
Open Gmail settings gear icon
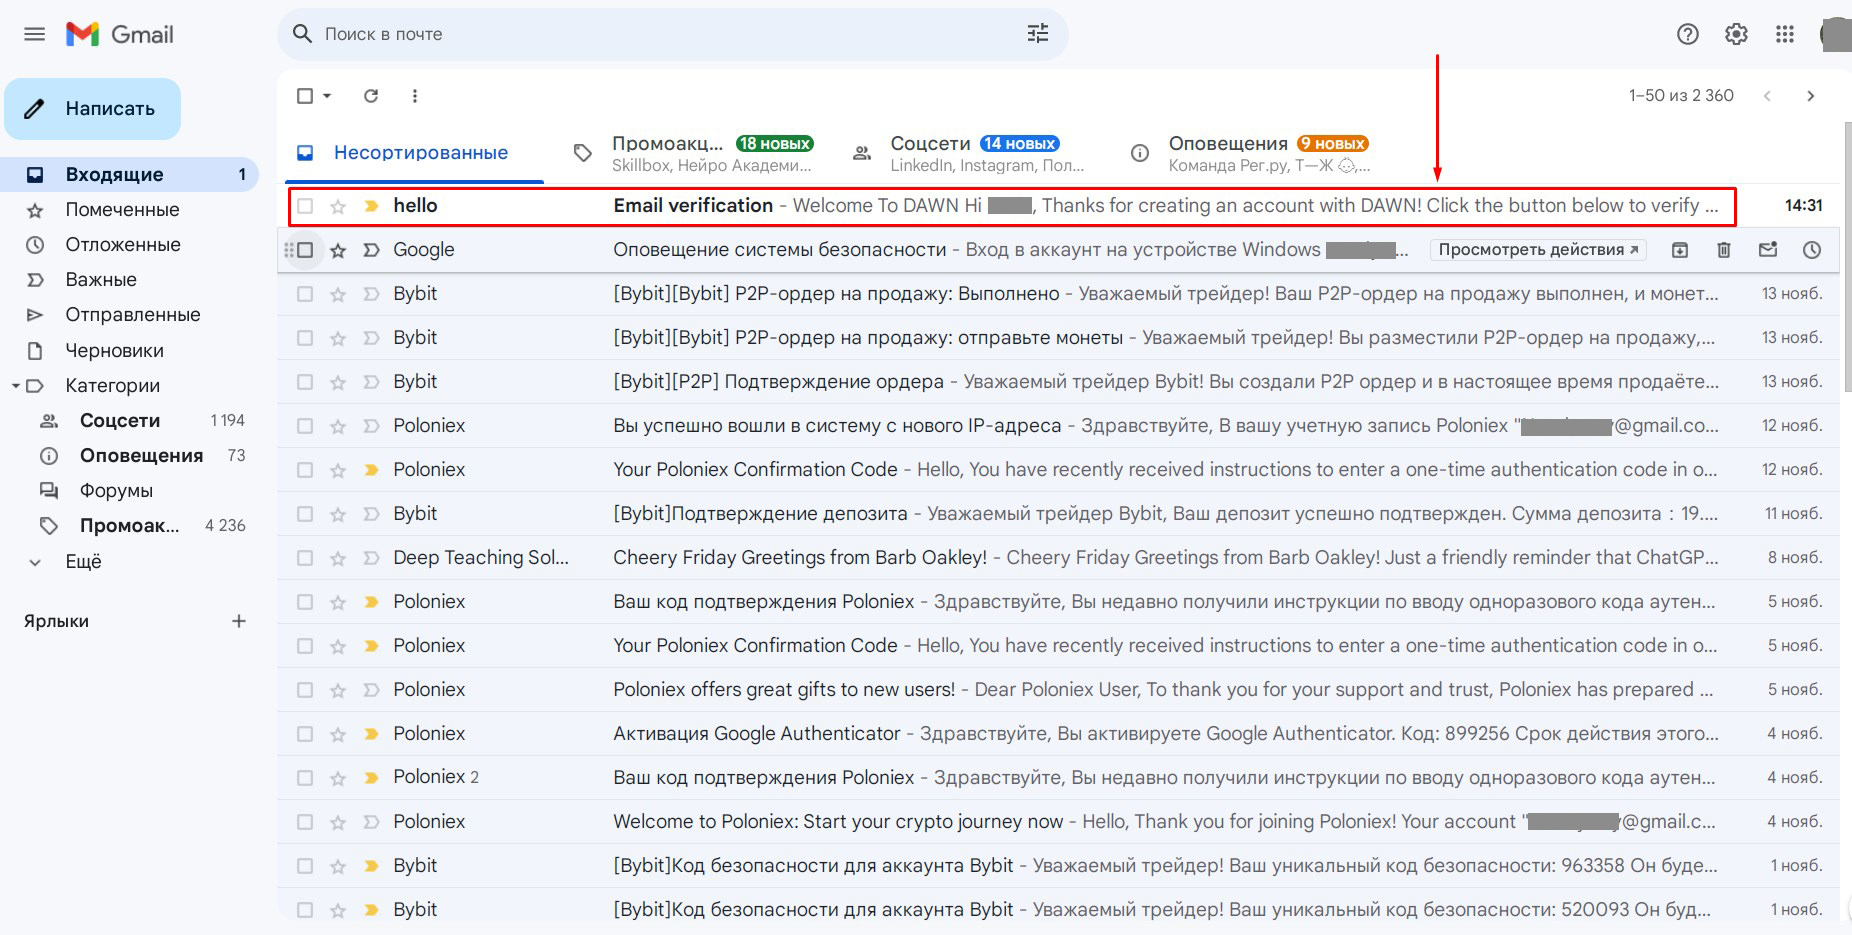pos(1736,34)
